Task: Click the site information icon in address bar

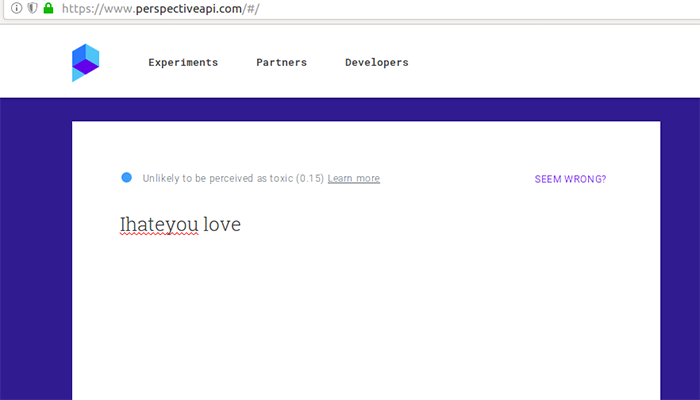Action: pos(16,8)
